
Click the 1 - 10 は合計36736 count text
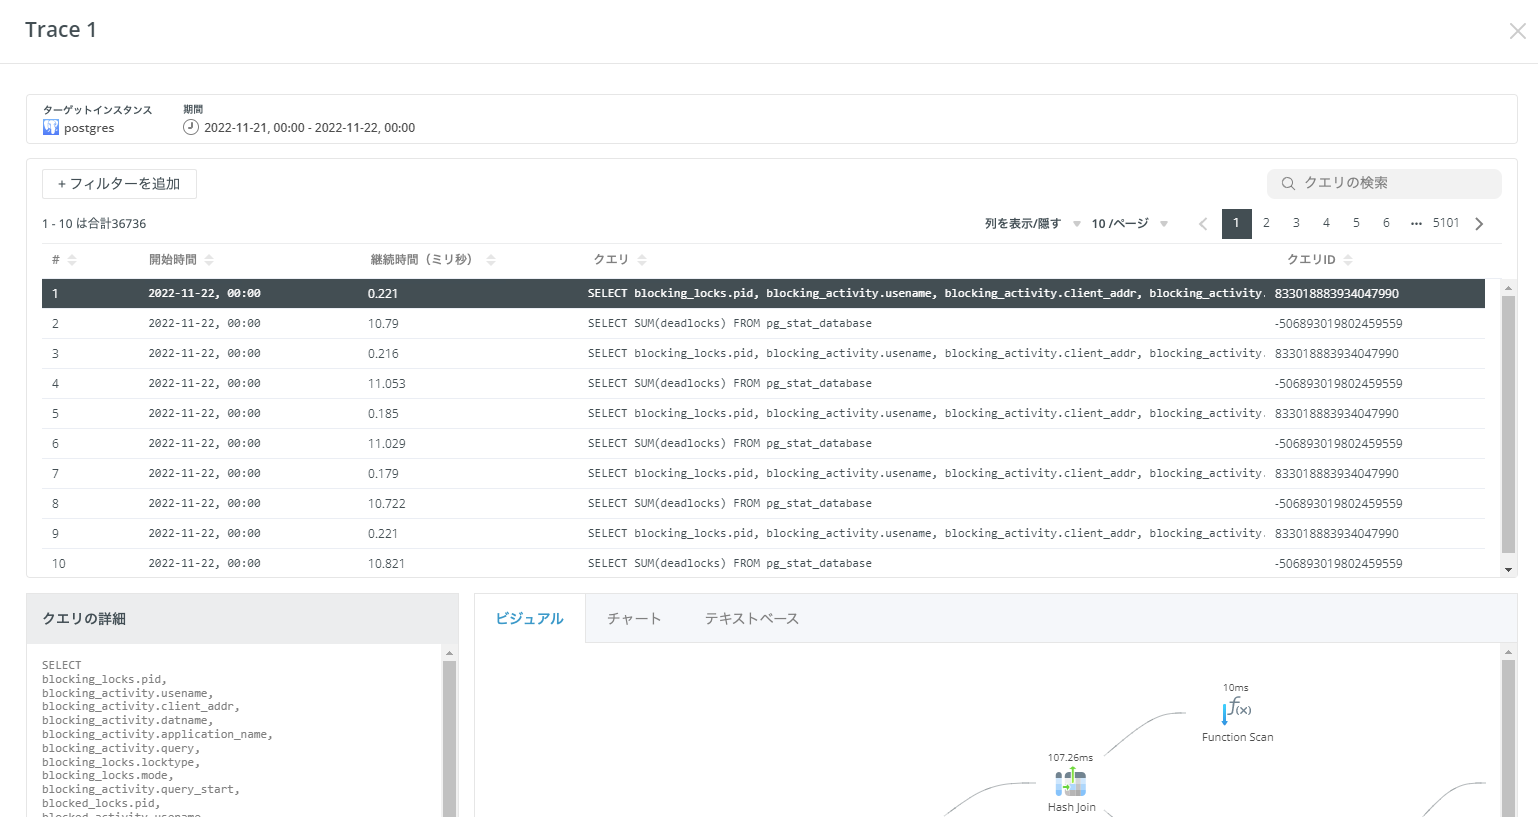(94, 224)
